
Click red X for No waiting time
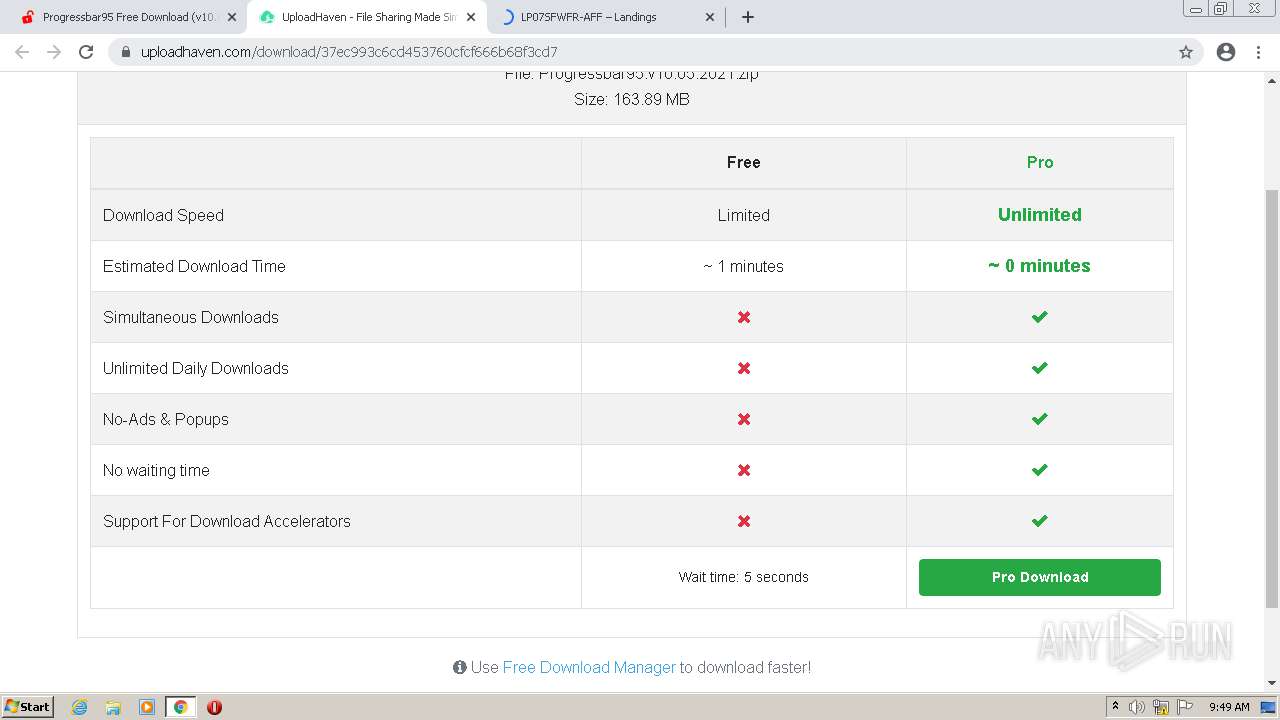pos(744,470)
